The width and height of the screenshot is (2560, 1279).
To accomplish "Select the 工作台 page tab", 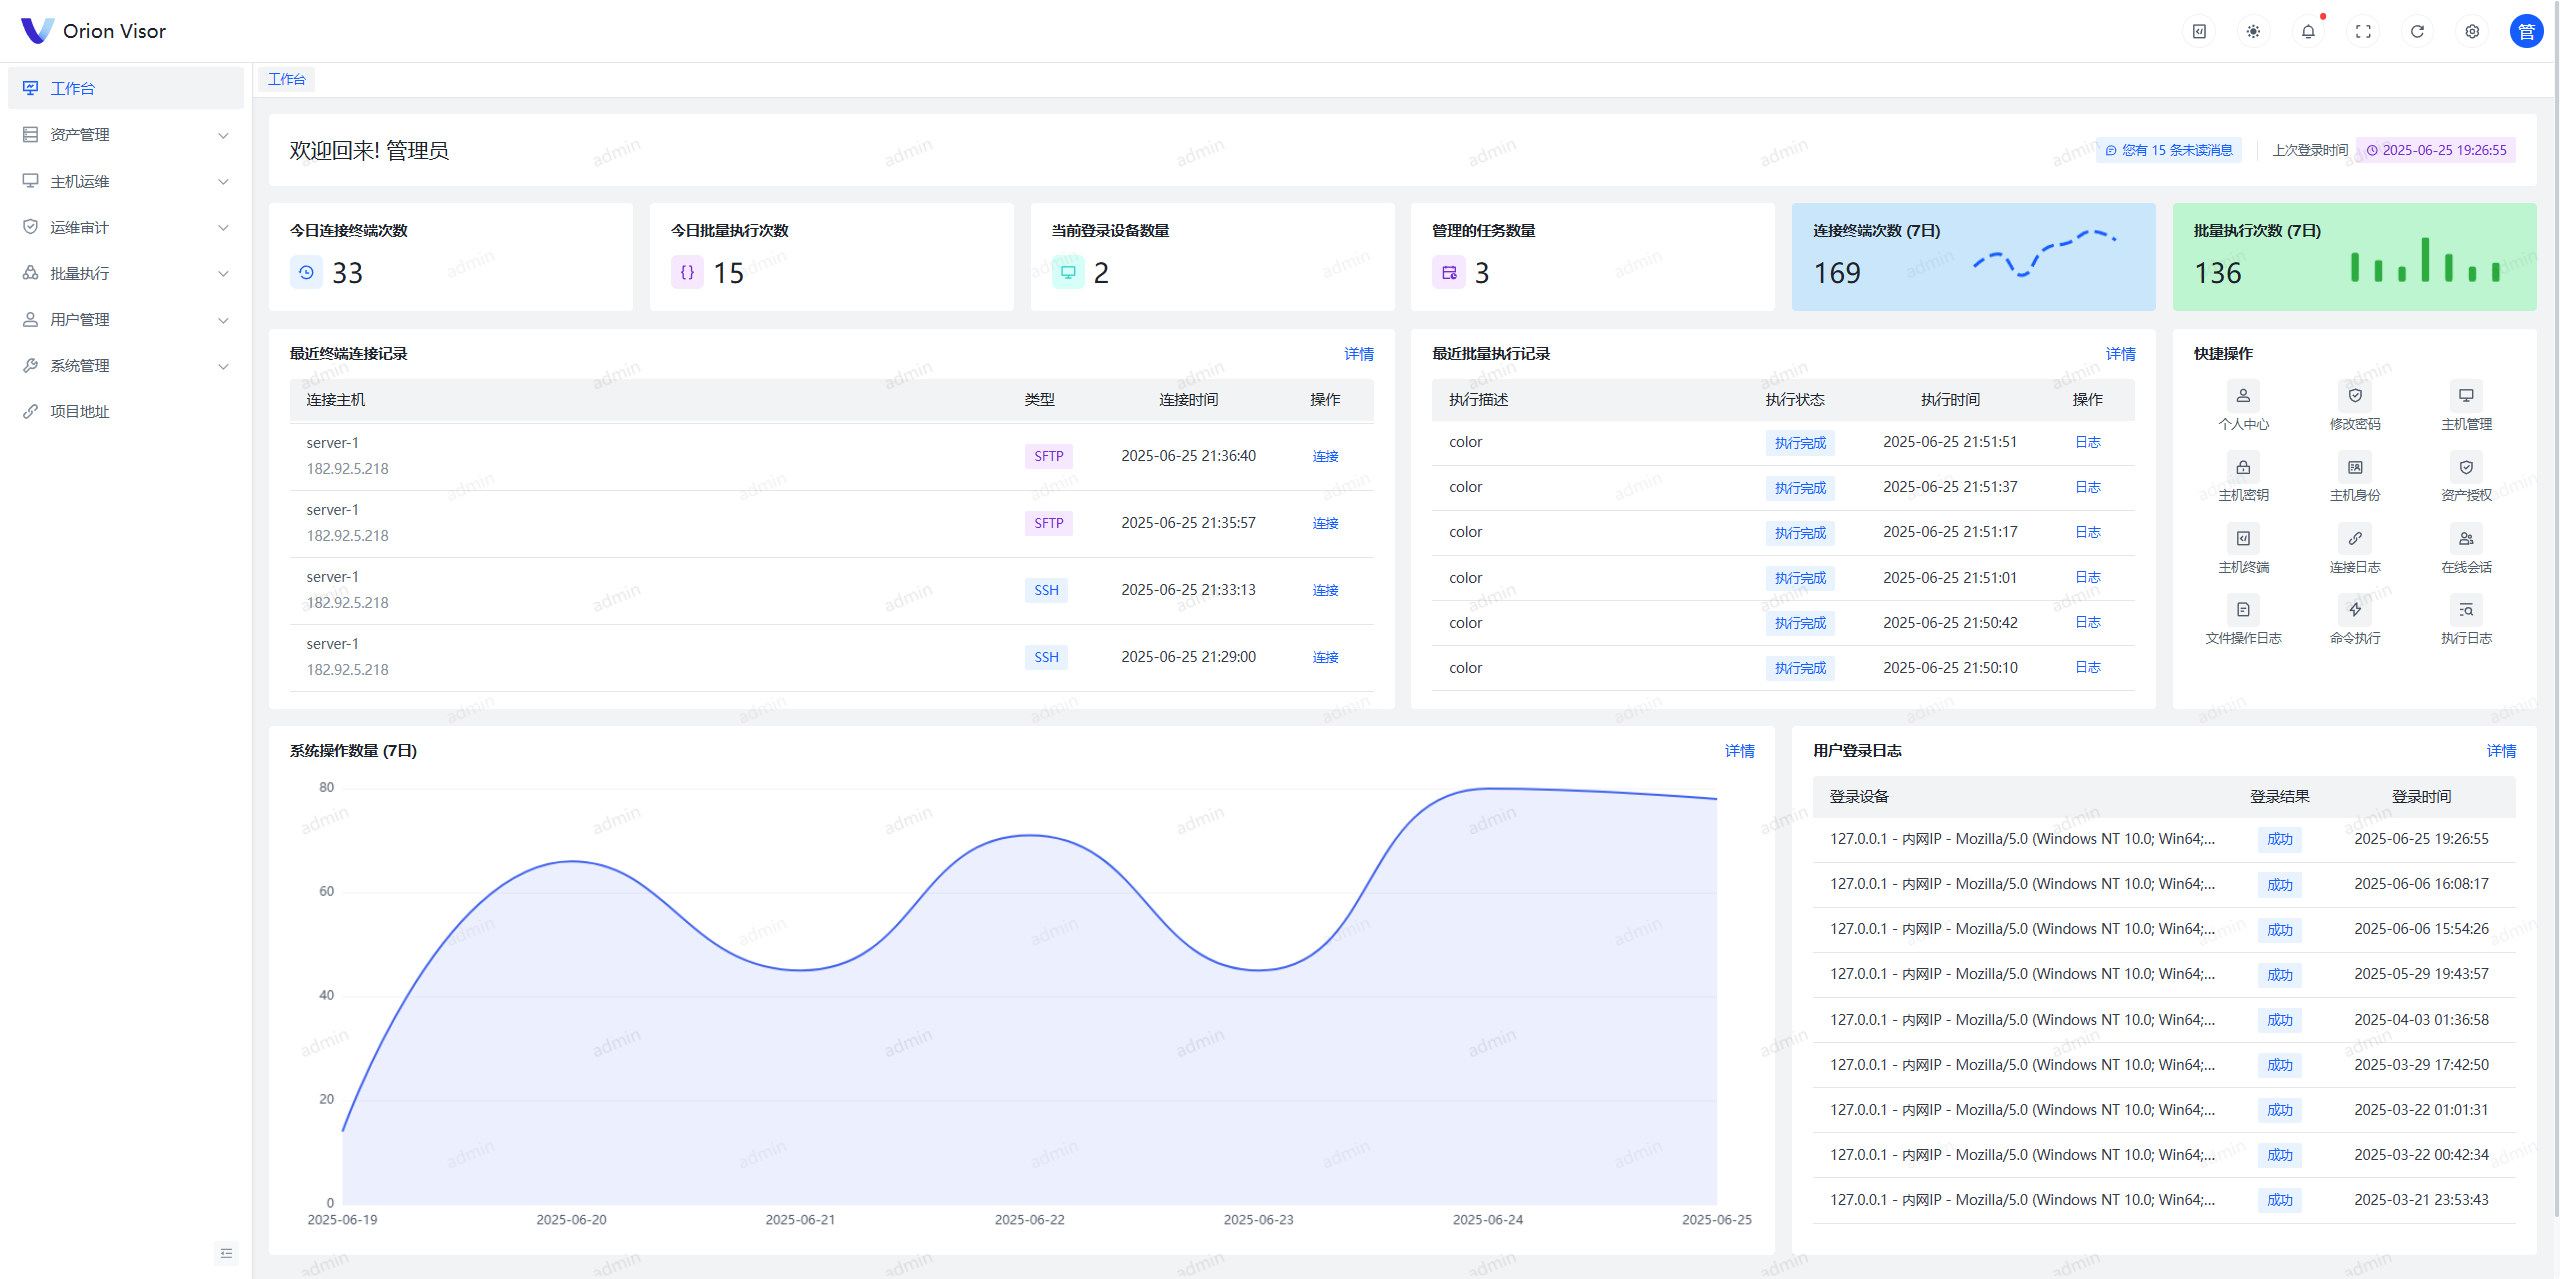I will pyautogui.click(x=287, y=79).
